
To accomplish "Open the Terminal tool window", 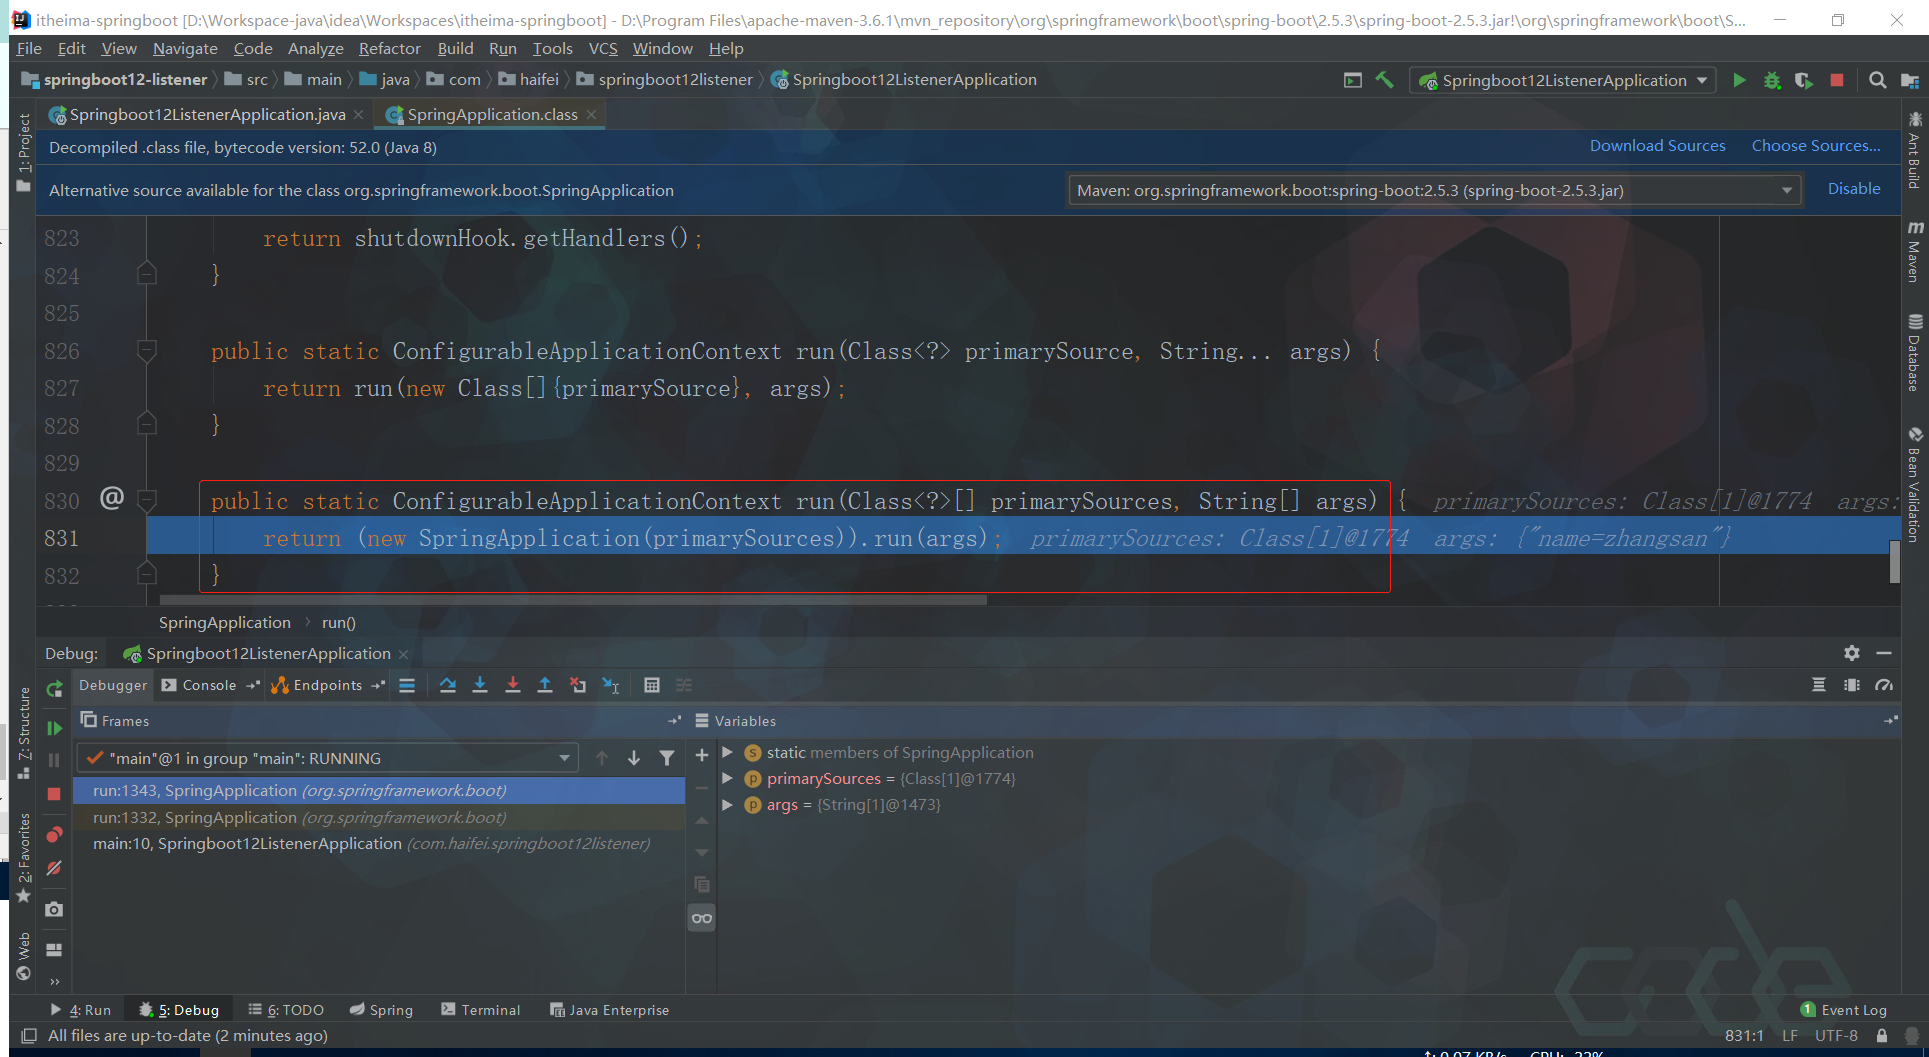I will [x=481, y=1010].
